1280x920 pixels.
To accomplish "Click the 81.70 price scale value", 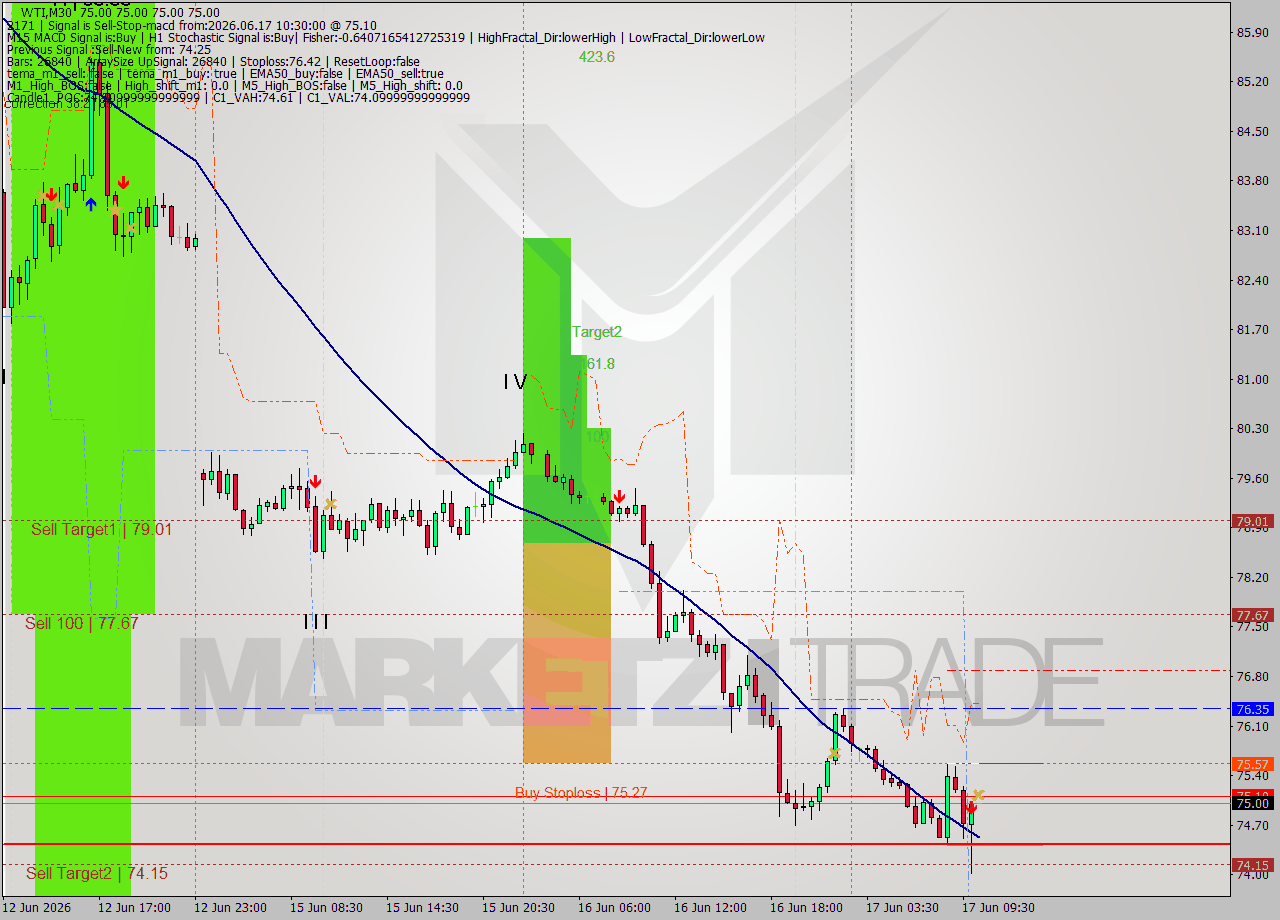I will click(1253, 329).
